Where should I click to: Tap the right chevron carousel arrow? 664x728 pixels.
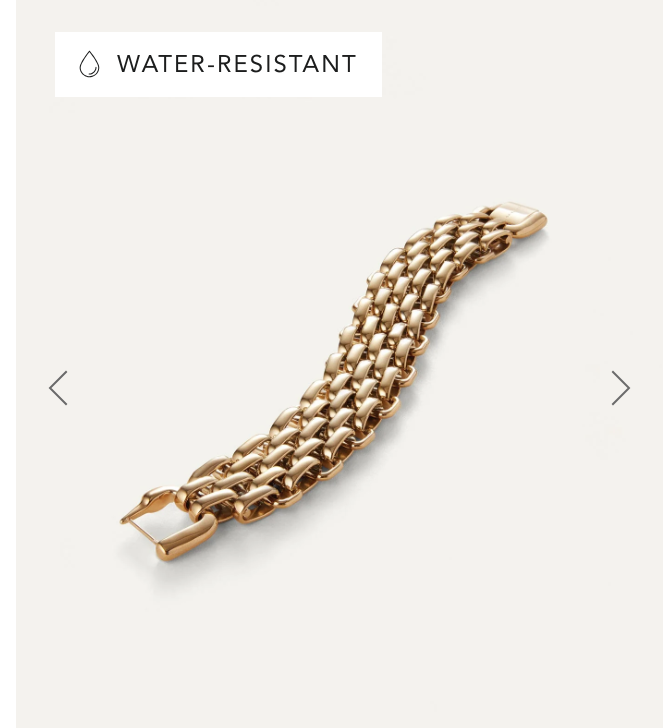pos(620,388)
